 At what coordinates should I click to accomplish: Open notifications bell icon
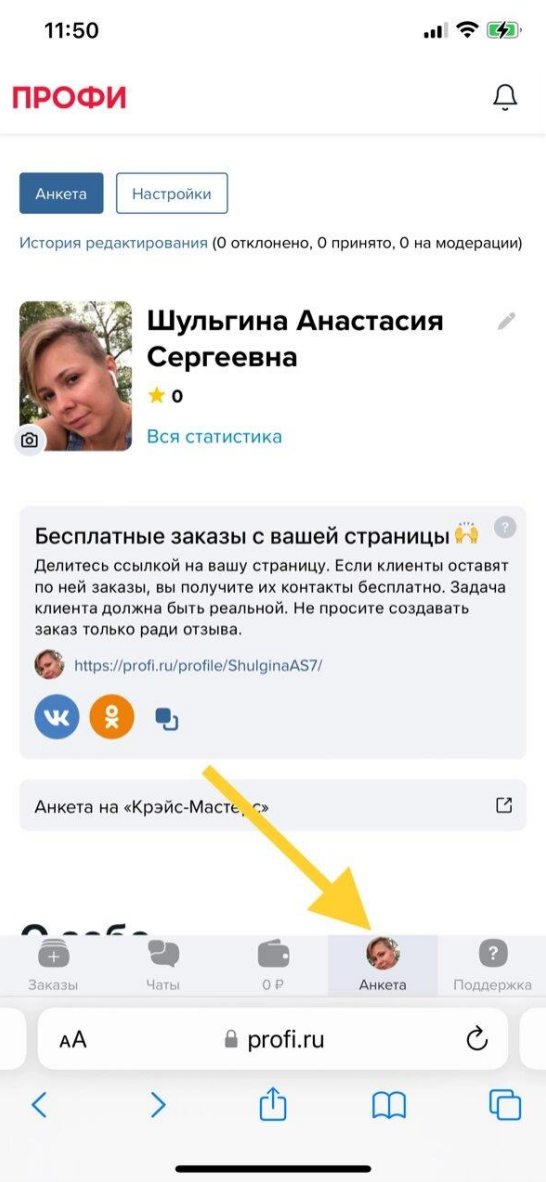[x=505, y=97]
